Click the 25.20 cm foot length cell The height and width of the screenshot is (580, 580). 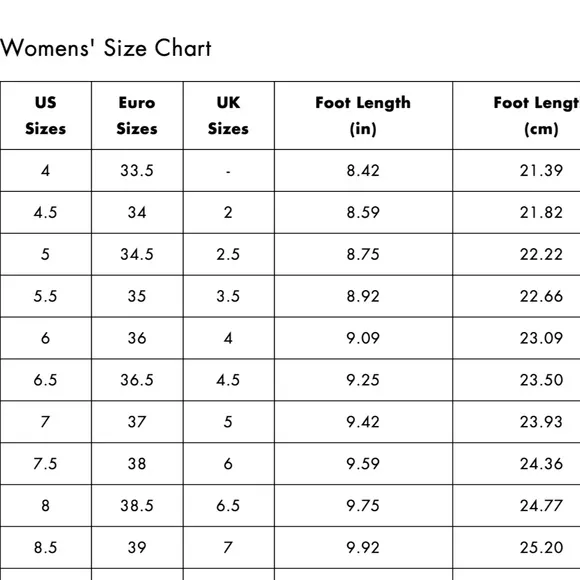[x=516, y=547]
